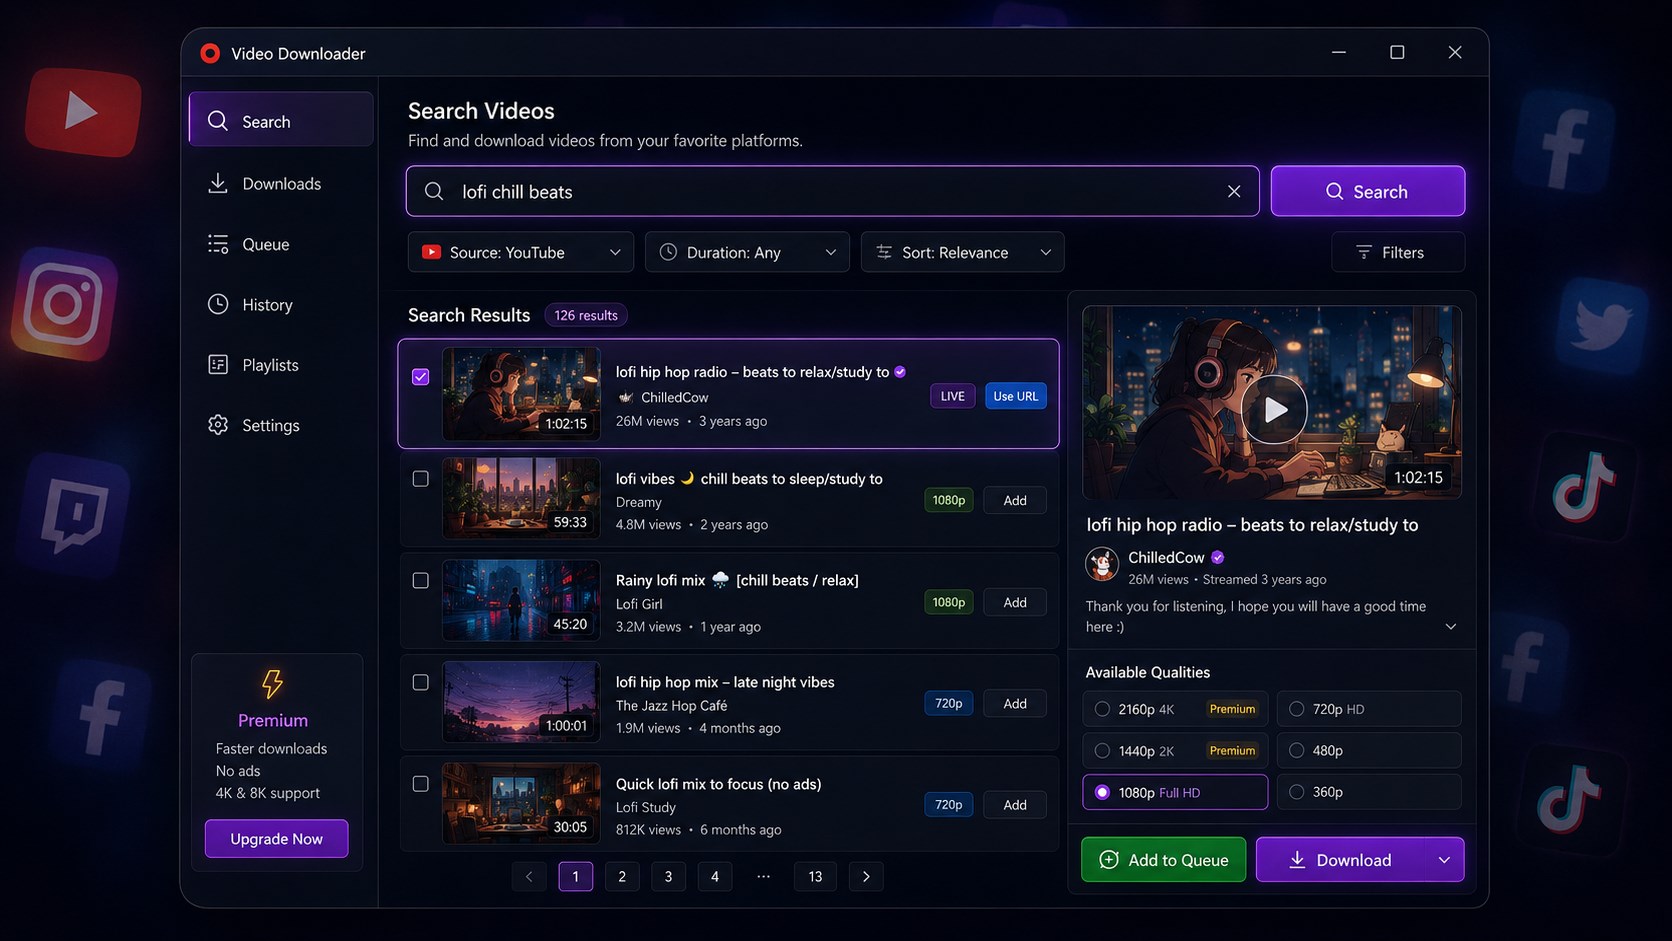
Task: Click the YouTube desktop icon behind the window
Action: pos(83,112)
